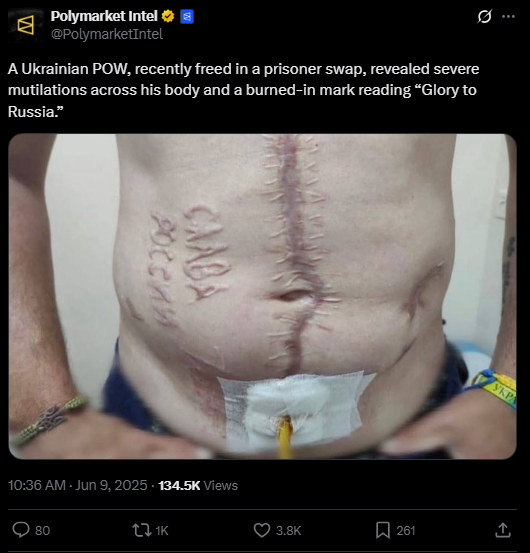The image size is (530, 553).
Task: Click the gold verified checkmark badge
Action: pos(168,16)
